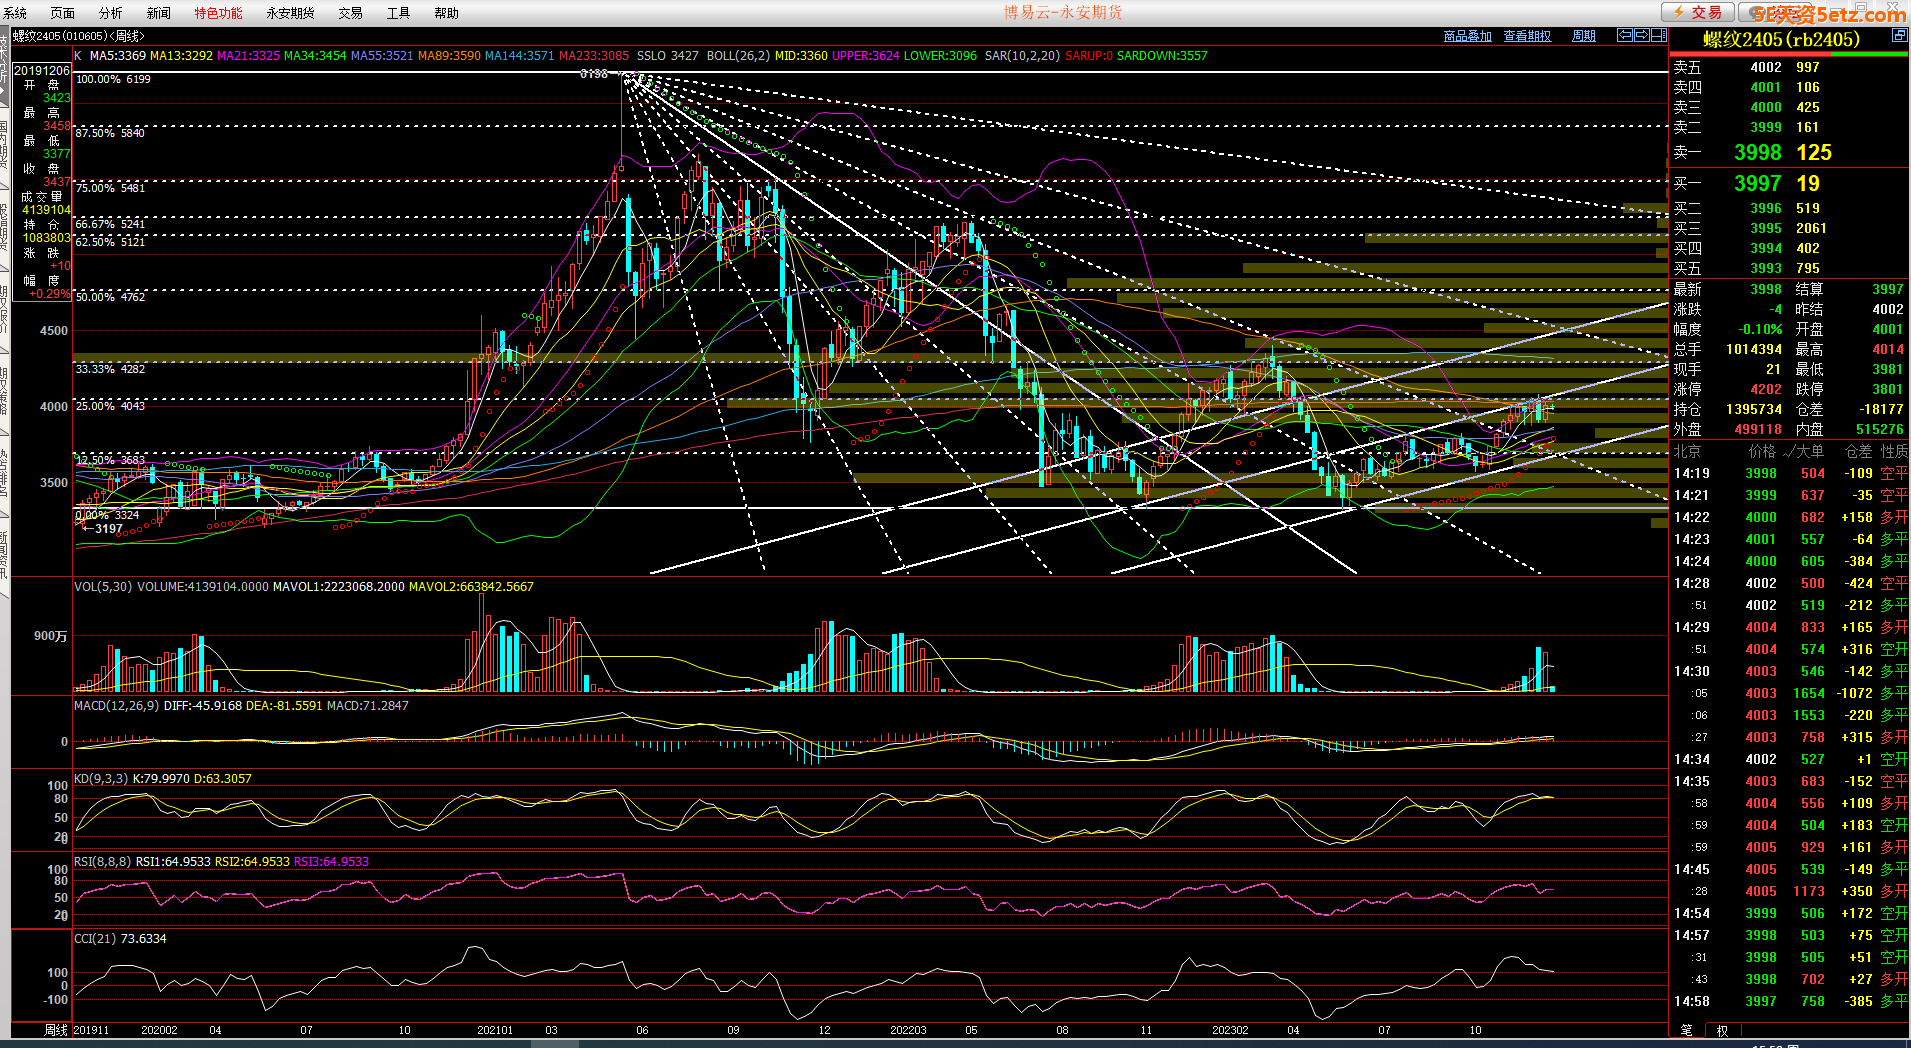Click the left arrow previous-contract icon

coord(1625,35)
